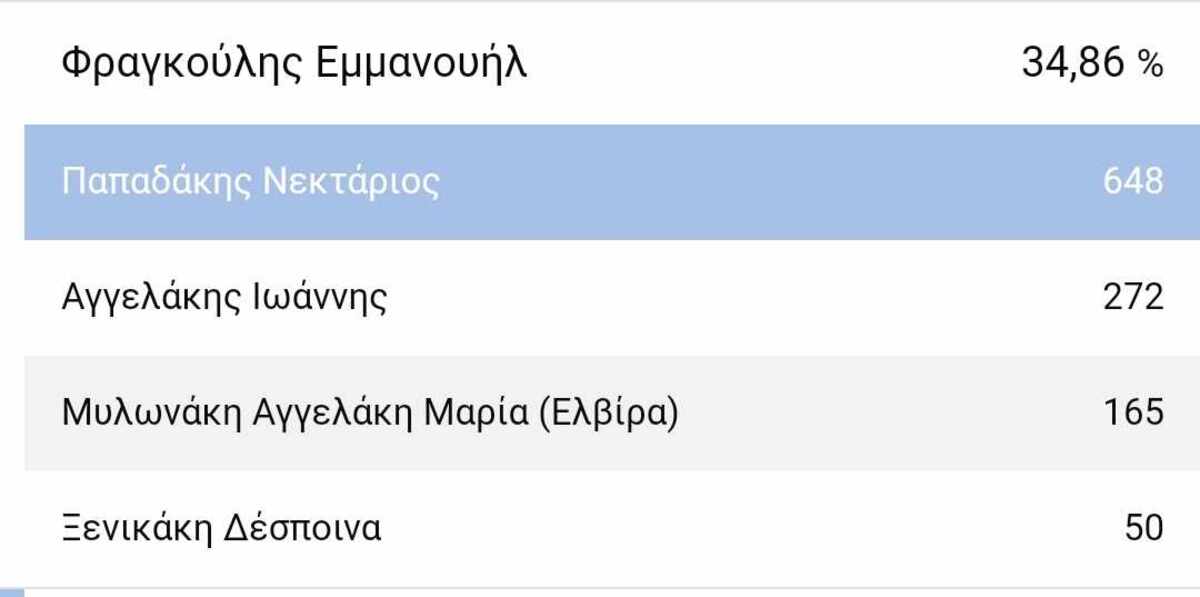
Task: Click the blue bar at the bottom-left edge
Action: 12,593
